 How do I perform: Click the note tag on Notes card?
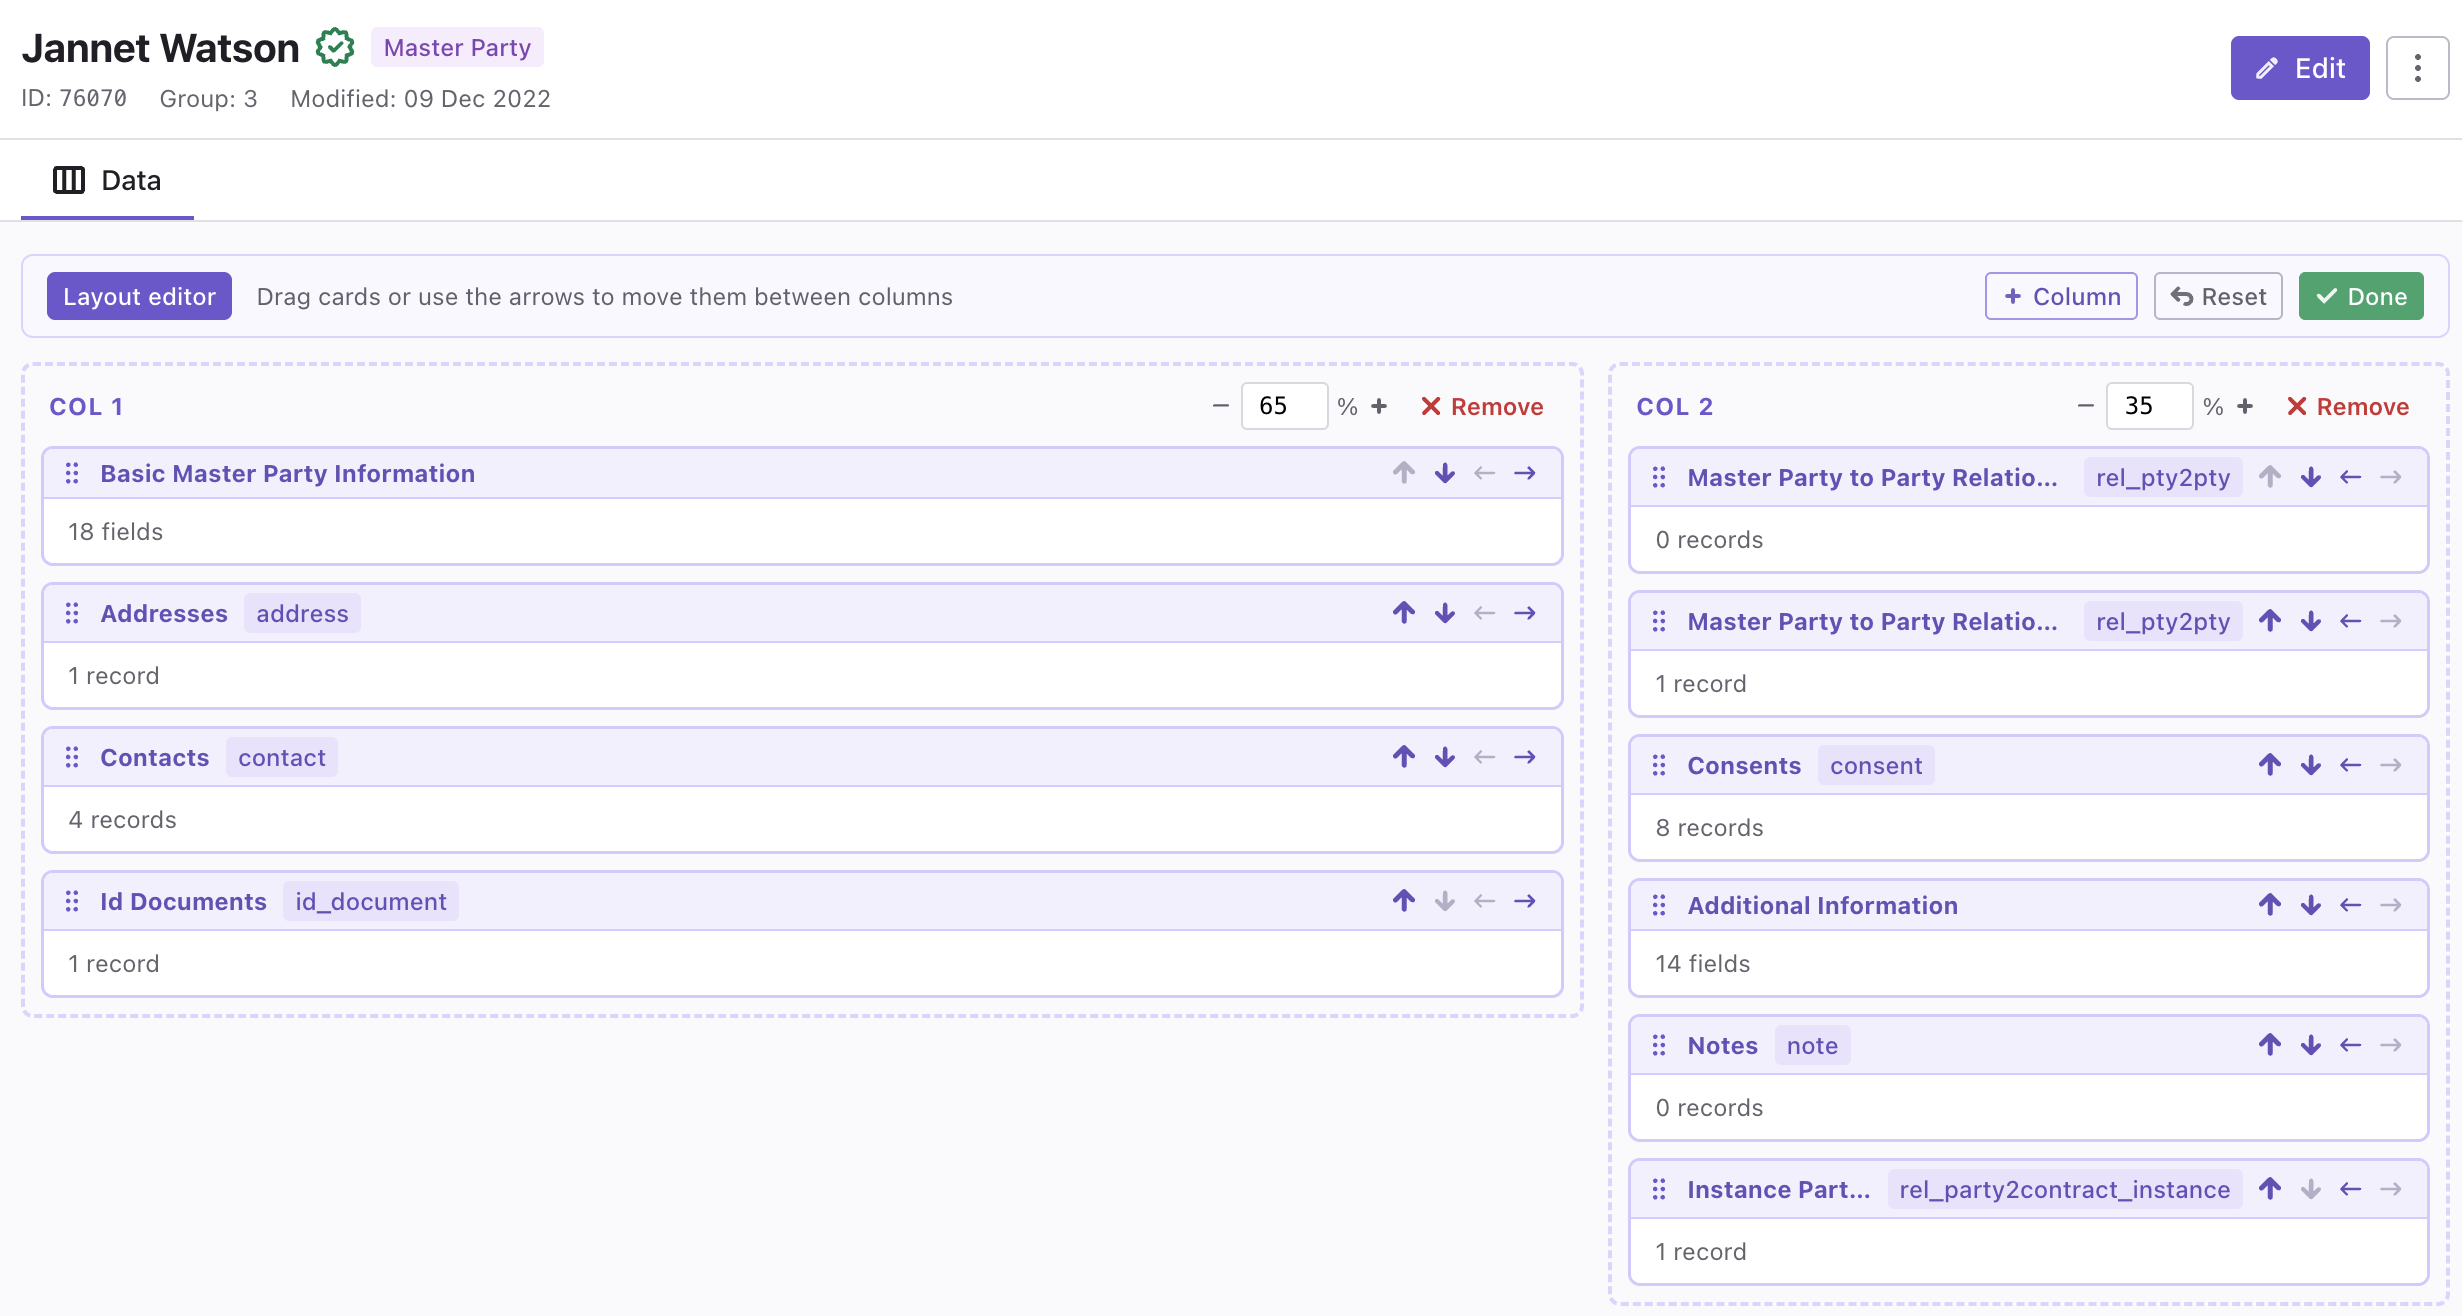pyautogui.click(x=1812, y=1045)
